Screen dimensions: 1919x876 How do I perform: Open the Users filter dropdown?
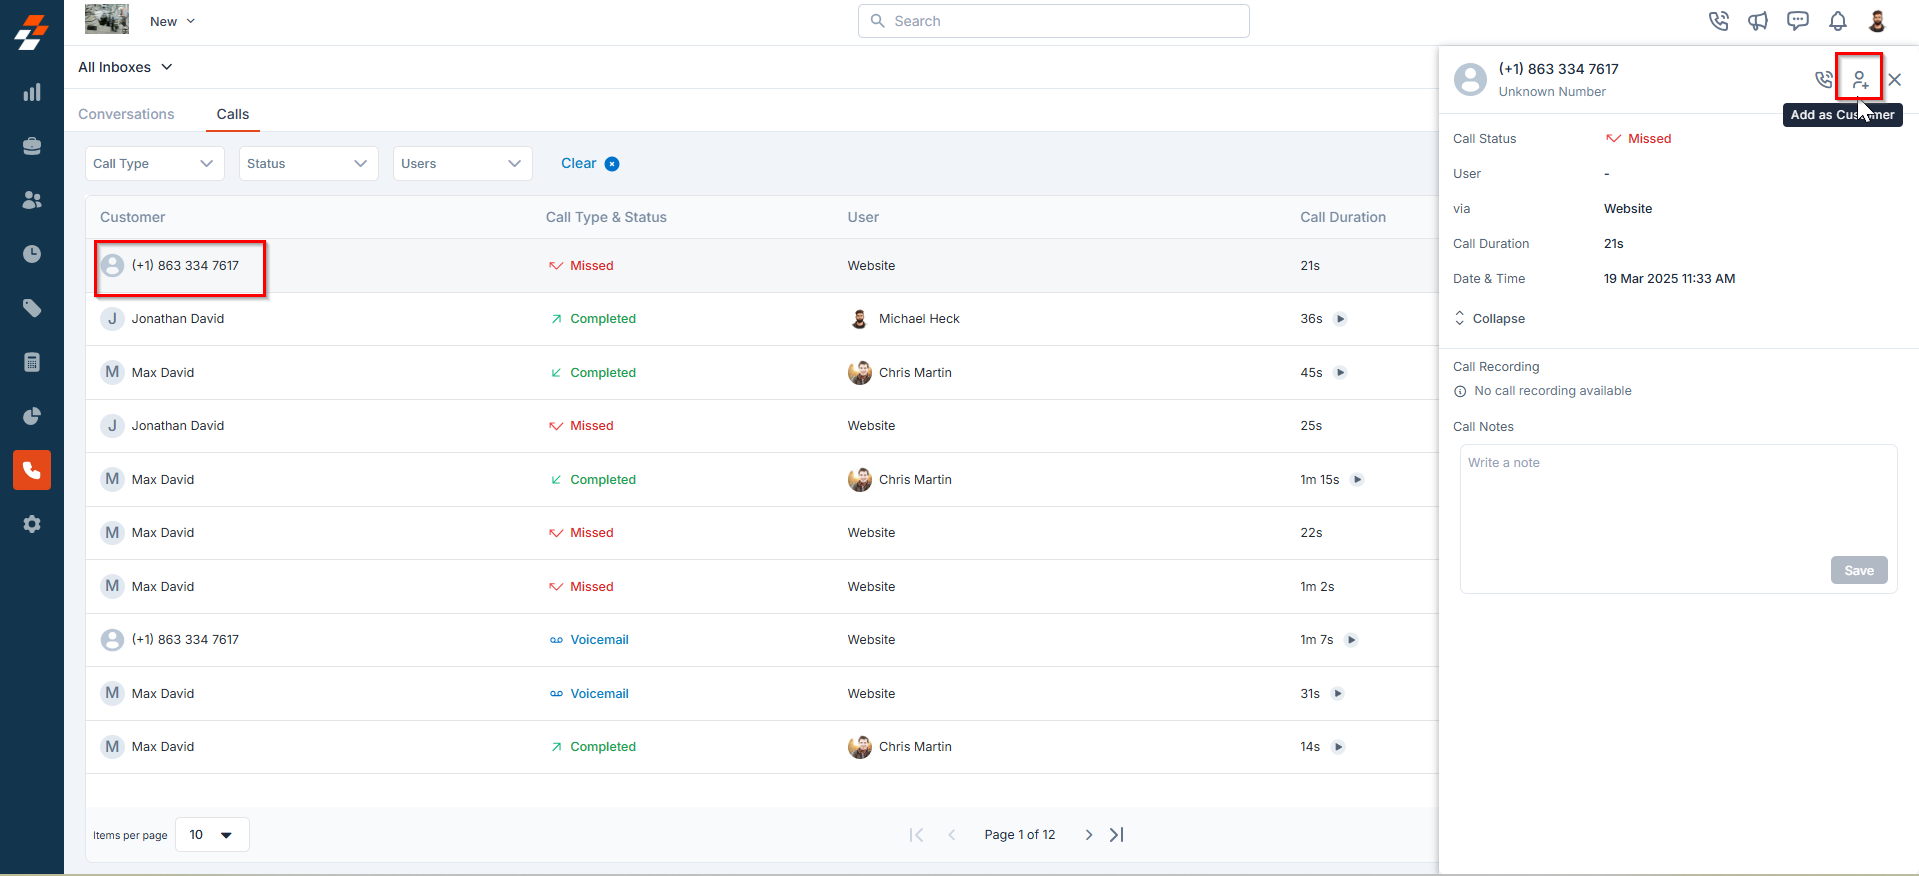pos(462,164)
